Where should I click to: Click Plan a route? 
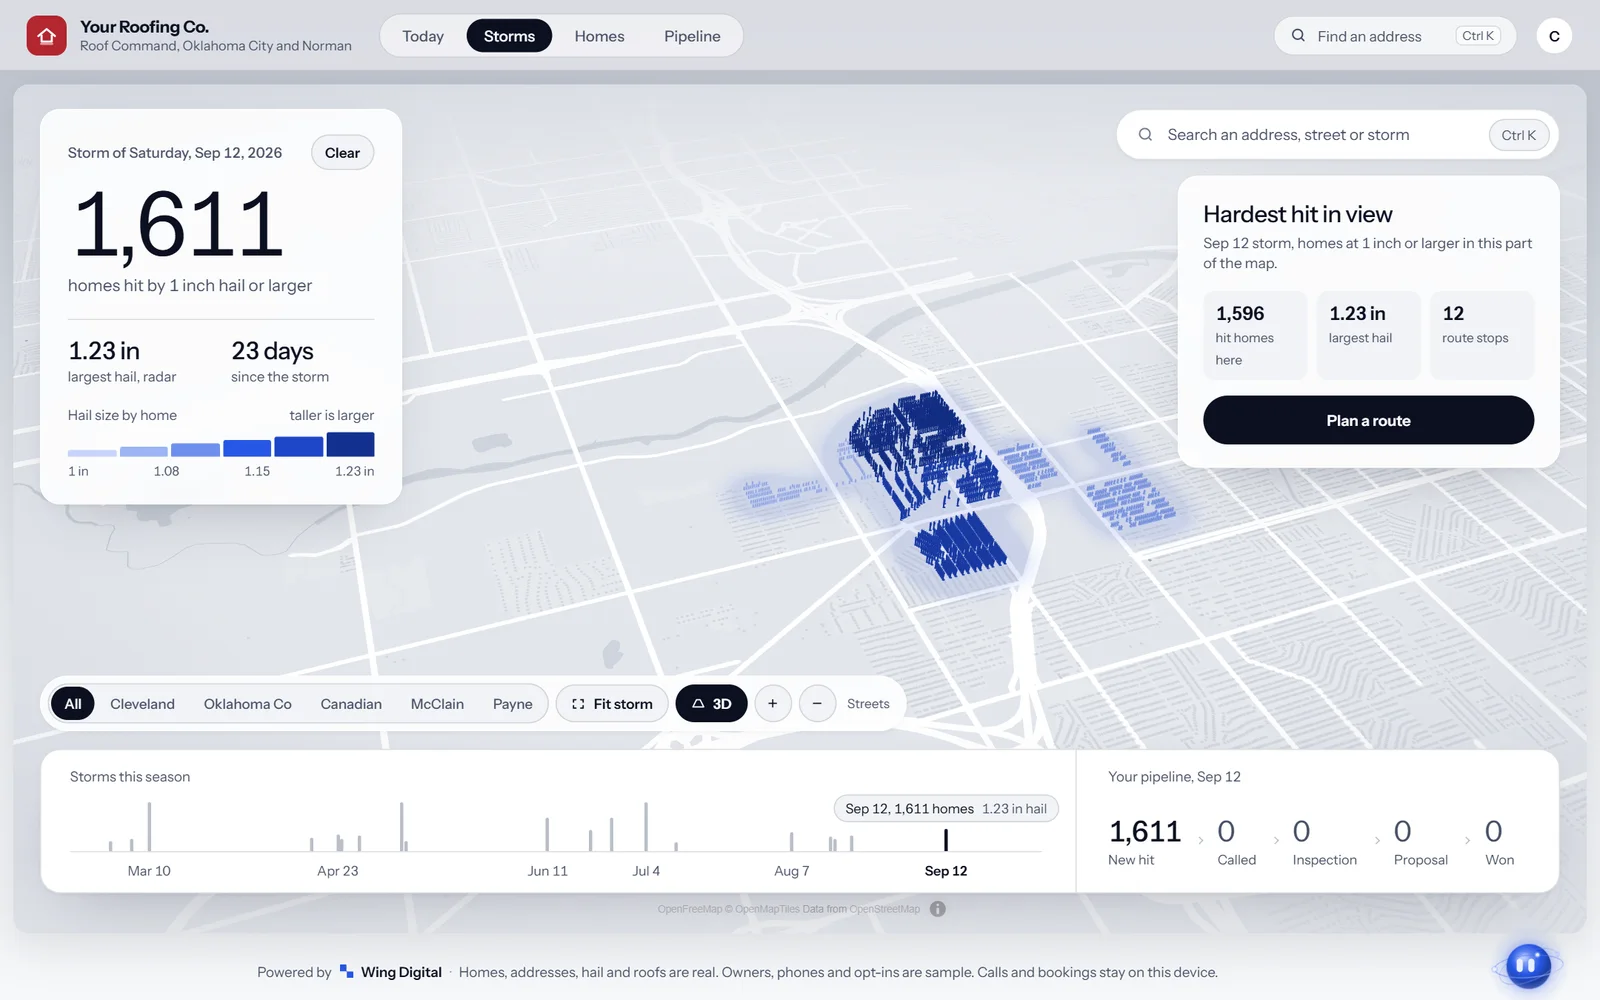[x=1368, y=420]
